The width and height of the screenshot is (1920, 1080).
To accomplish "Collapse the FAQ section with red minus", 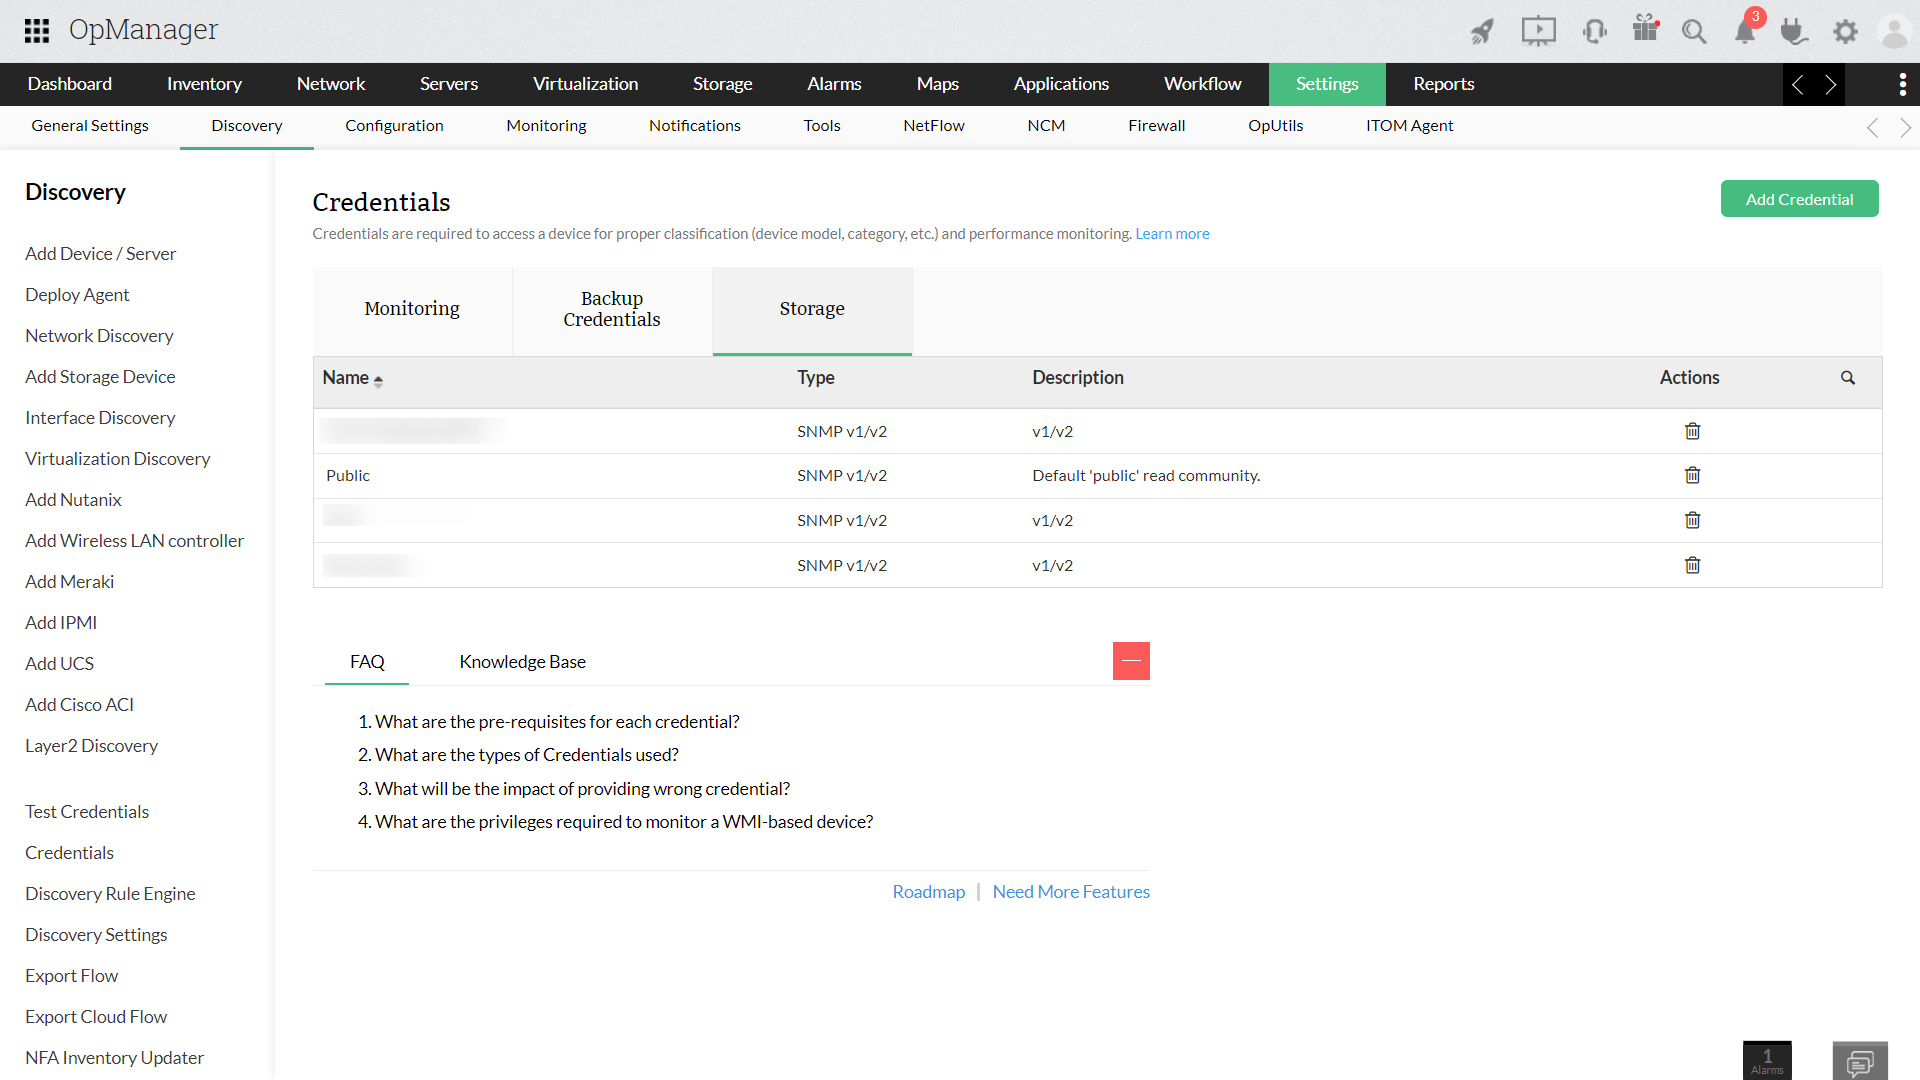I will tap(1131, 661).
